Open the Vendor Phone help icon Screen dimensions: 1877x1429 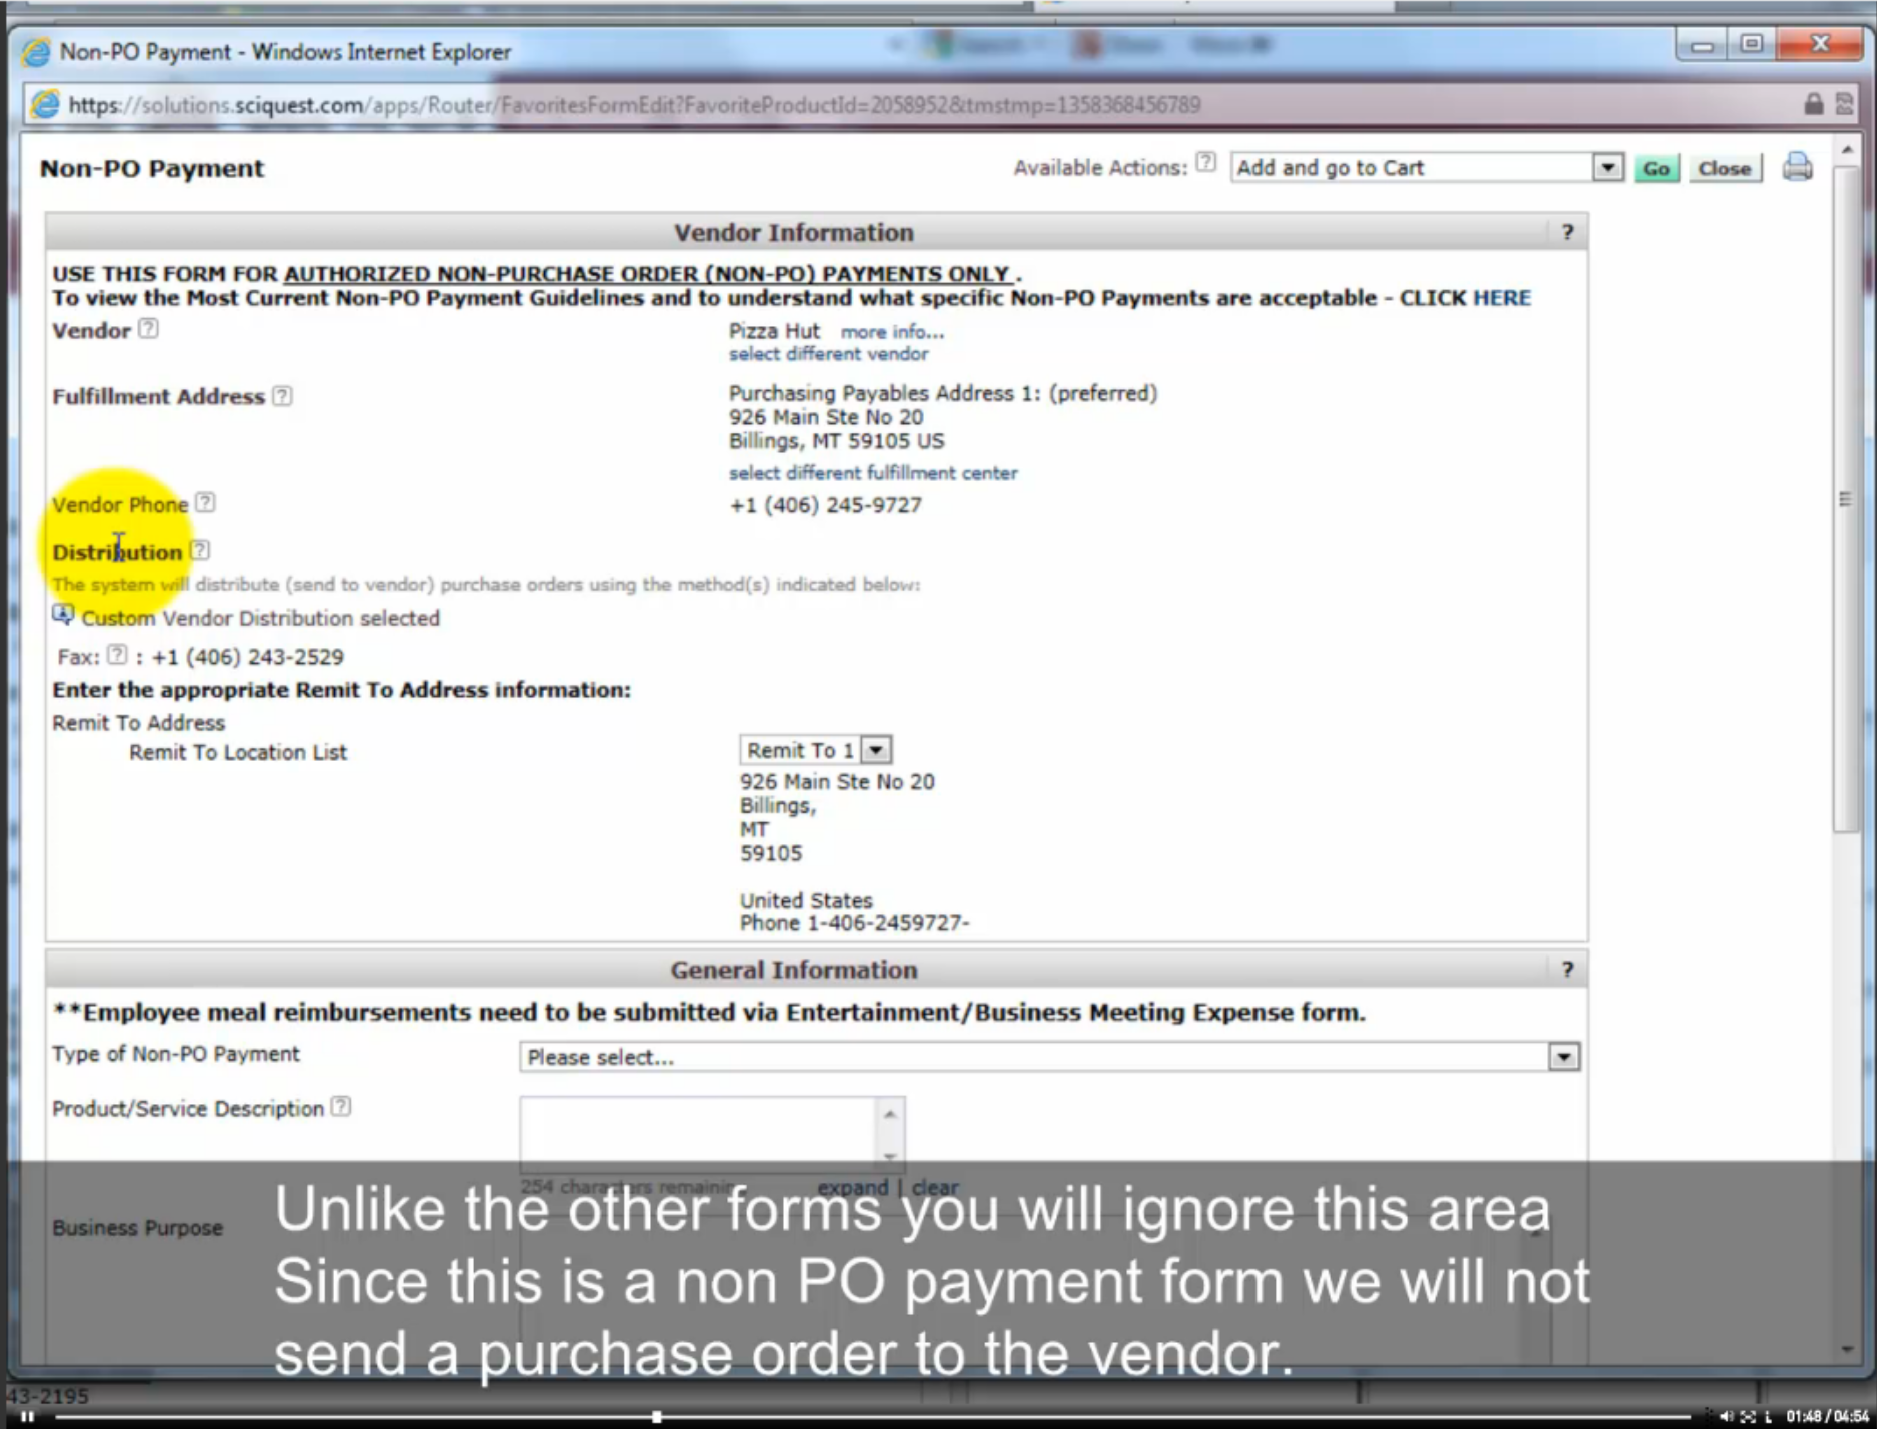click(x=205, y=502)
